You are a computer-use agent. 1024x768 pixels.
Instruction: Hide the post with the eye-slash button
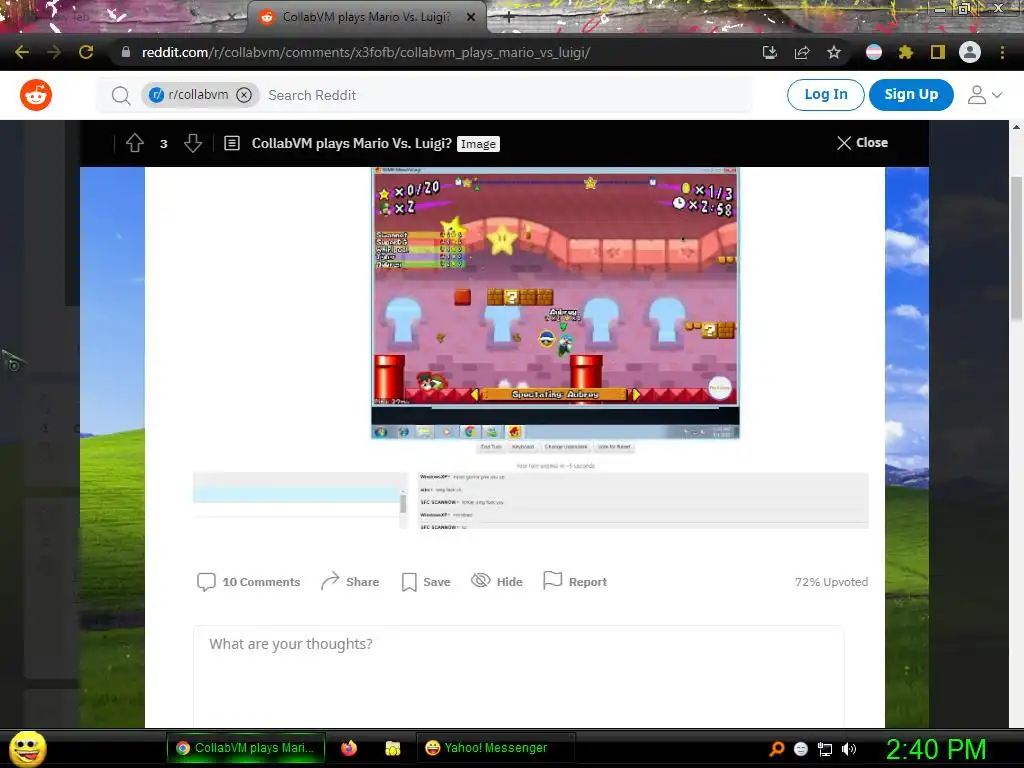(497, 582)
